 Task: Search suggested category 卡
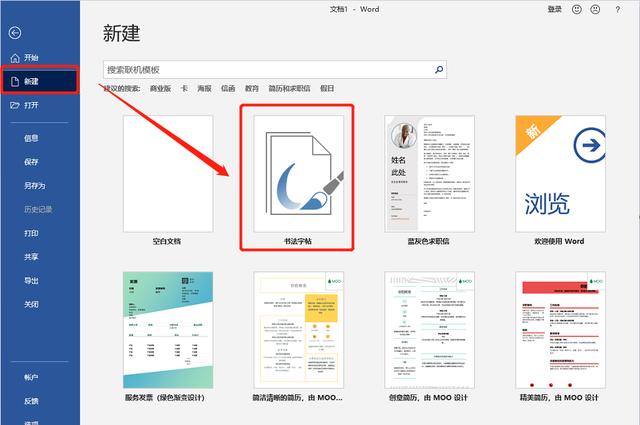pos(184,88)
